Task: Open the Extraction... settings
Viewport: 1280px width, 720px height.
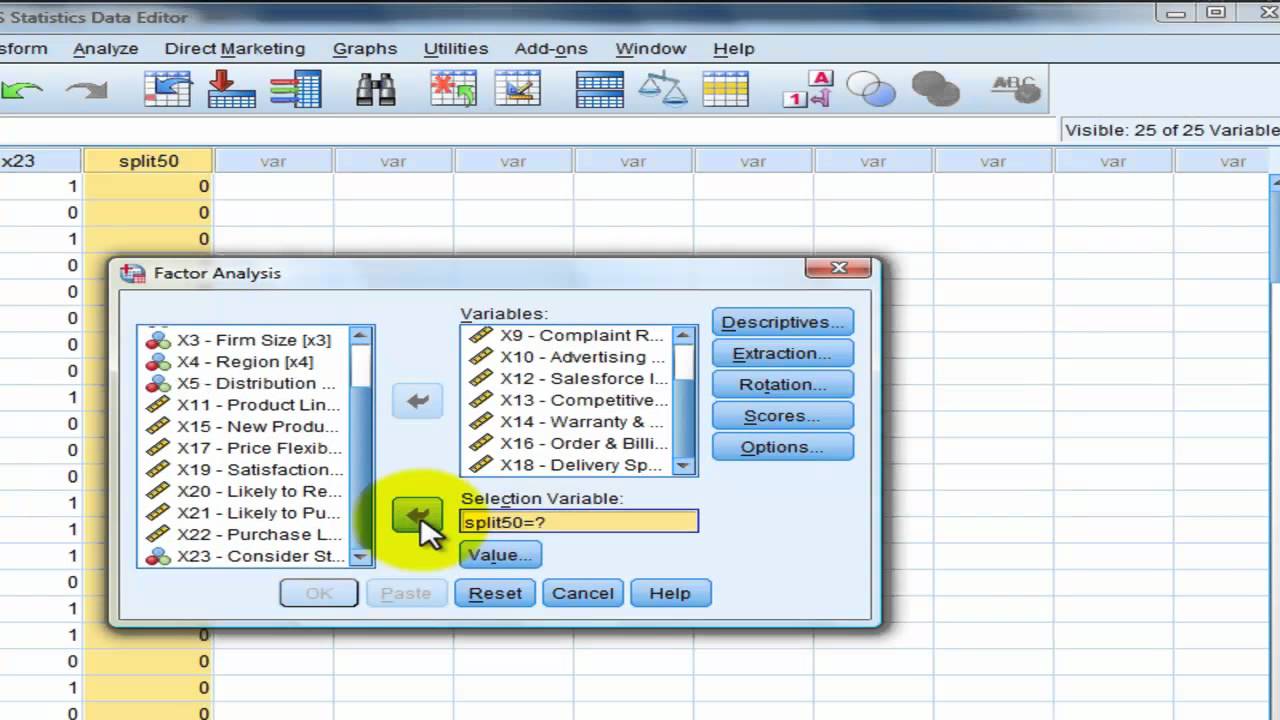Action: tap(783, 353)
